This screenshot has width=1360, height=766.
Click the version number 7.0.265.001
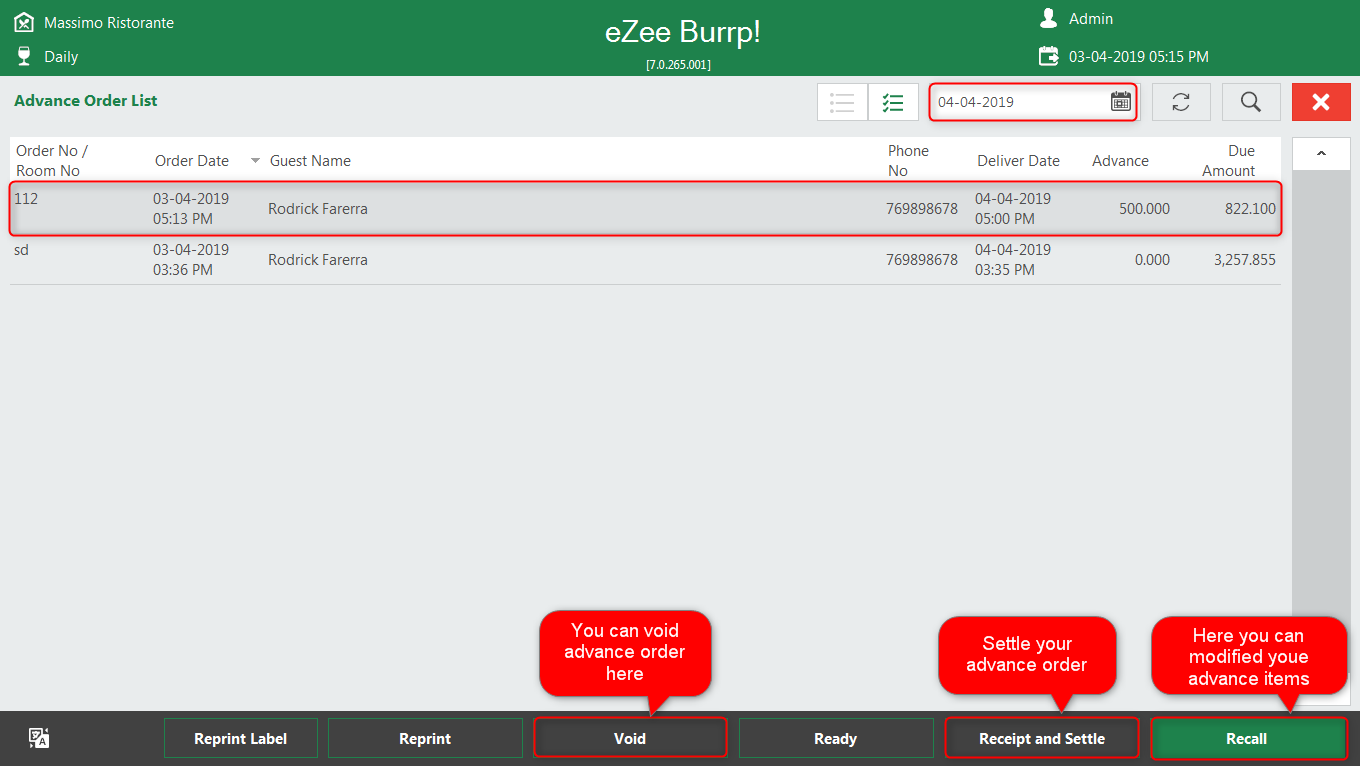(x=678, y=65)
